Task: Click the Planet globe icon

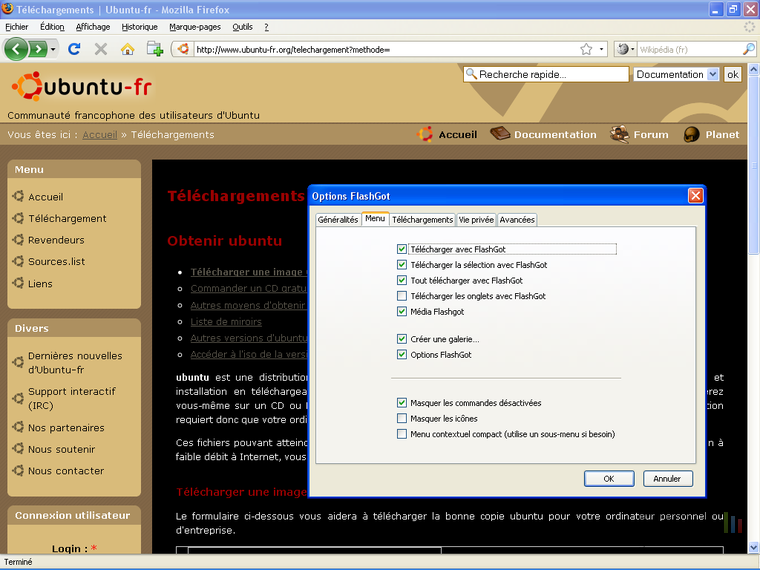Action: click(x=691, y=134)
